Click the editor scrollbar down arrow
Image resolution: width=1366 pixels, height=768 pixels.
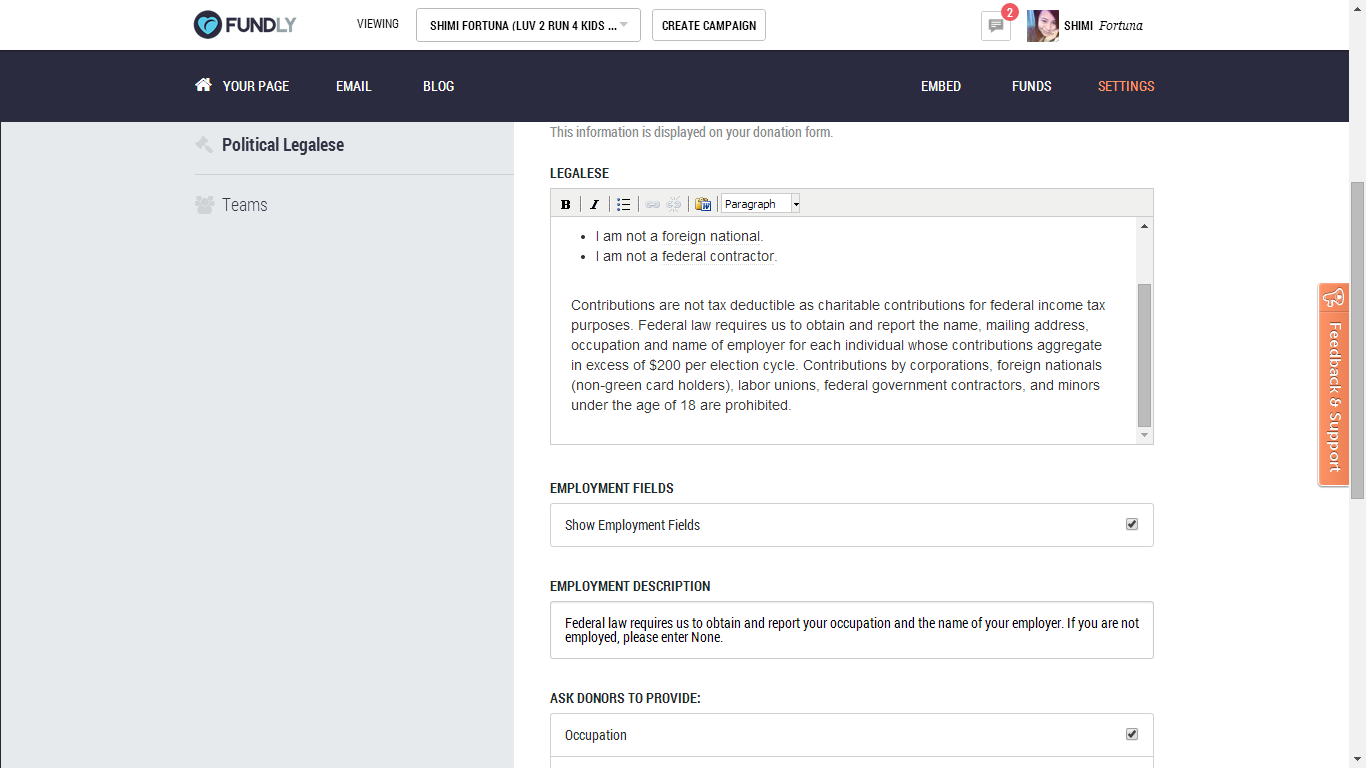tap(1145, 436)
